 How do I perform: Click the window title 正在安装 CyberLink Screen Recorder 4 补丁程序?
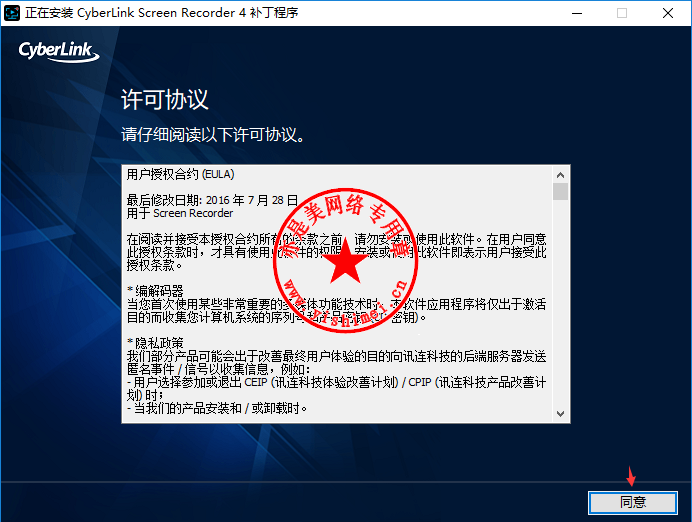point(162,13)
